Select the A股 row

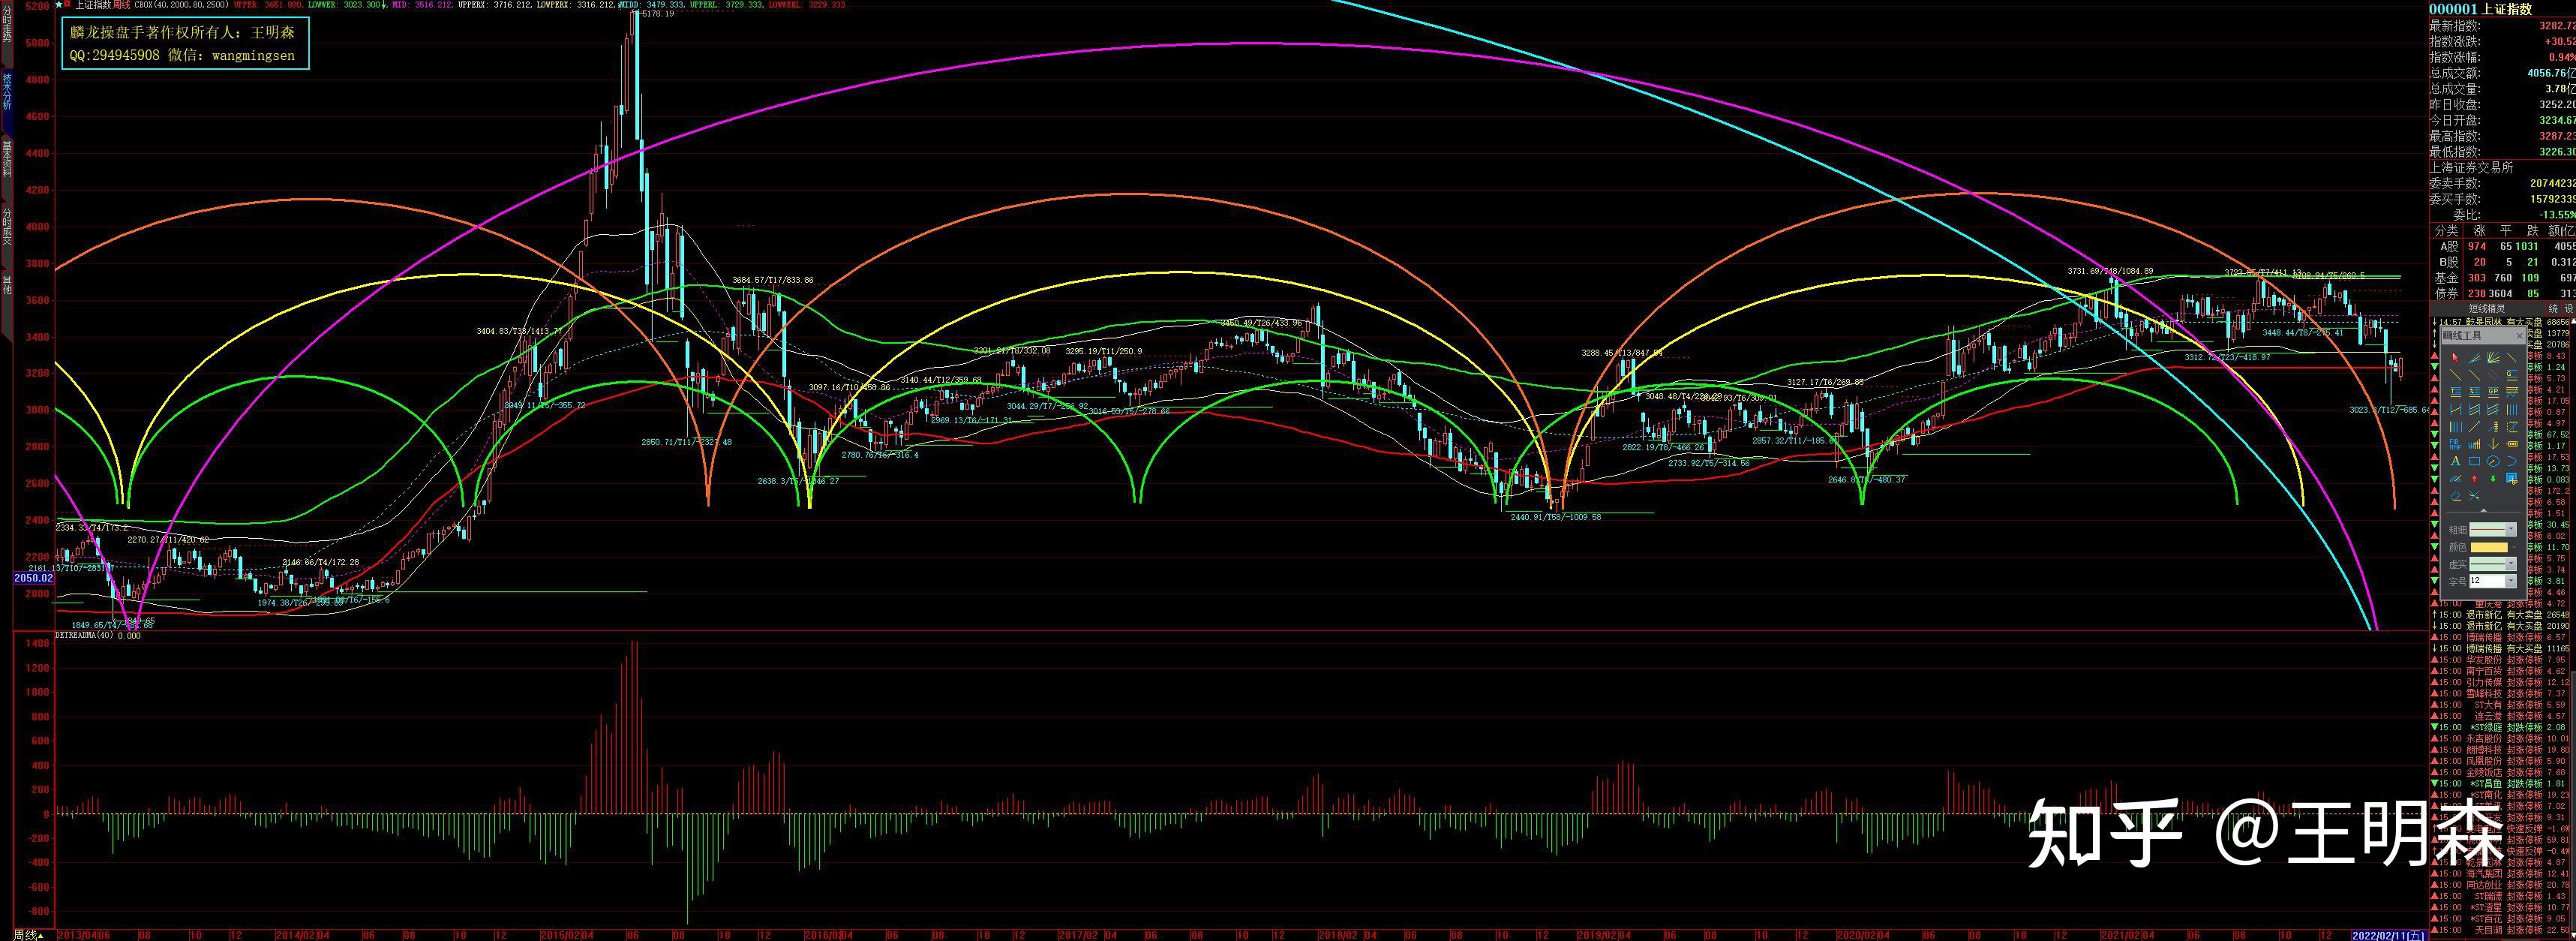coord(2503,246)
